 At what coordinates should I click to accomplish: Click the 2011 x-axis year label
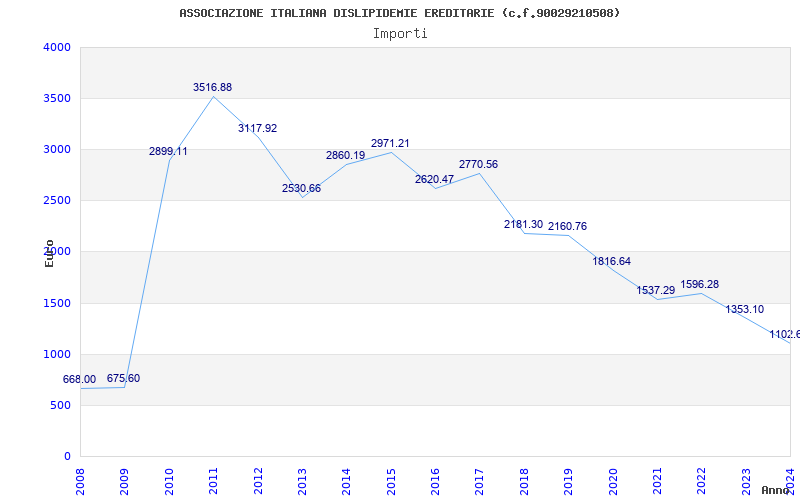pos(213,479)
